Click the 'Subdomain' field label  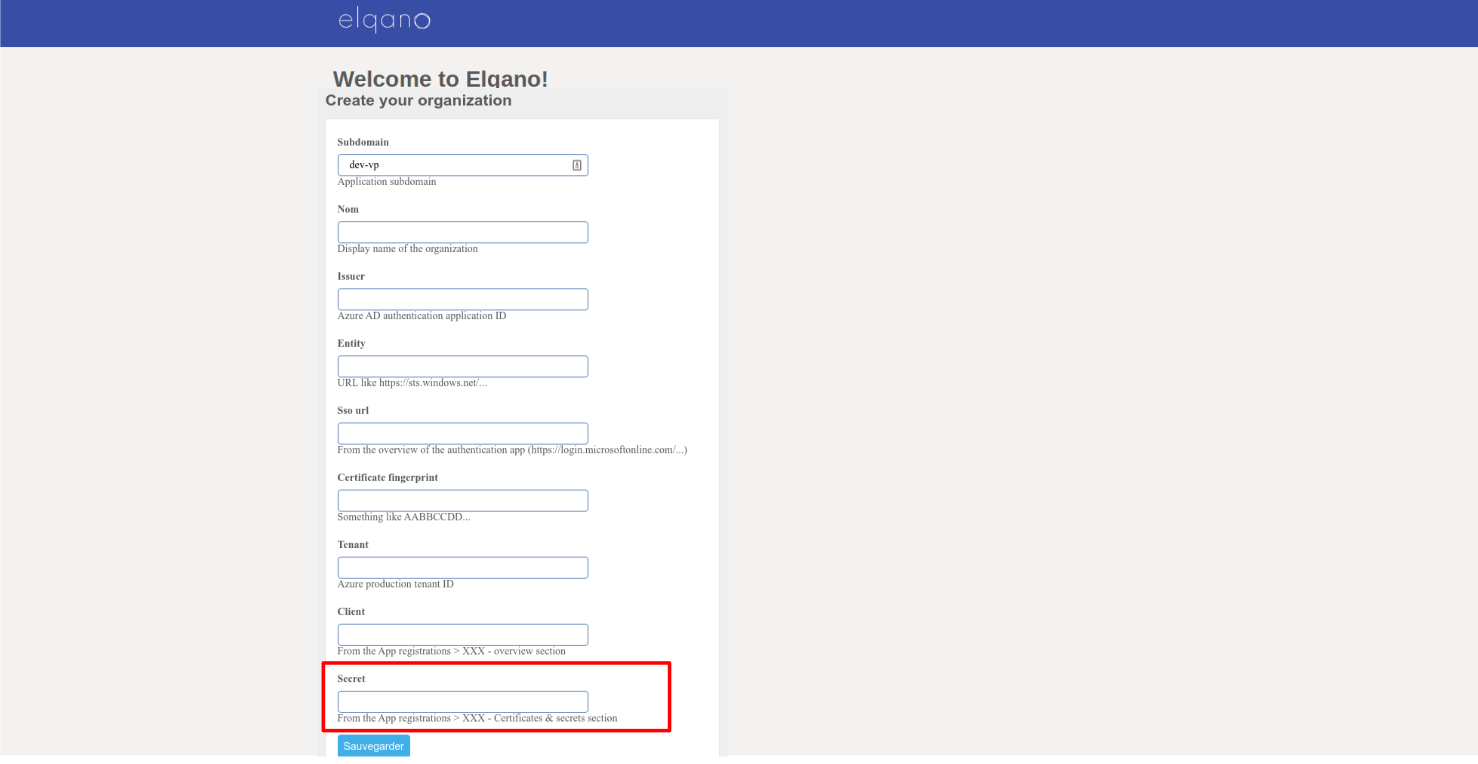coord(363,142)
